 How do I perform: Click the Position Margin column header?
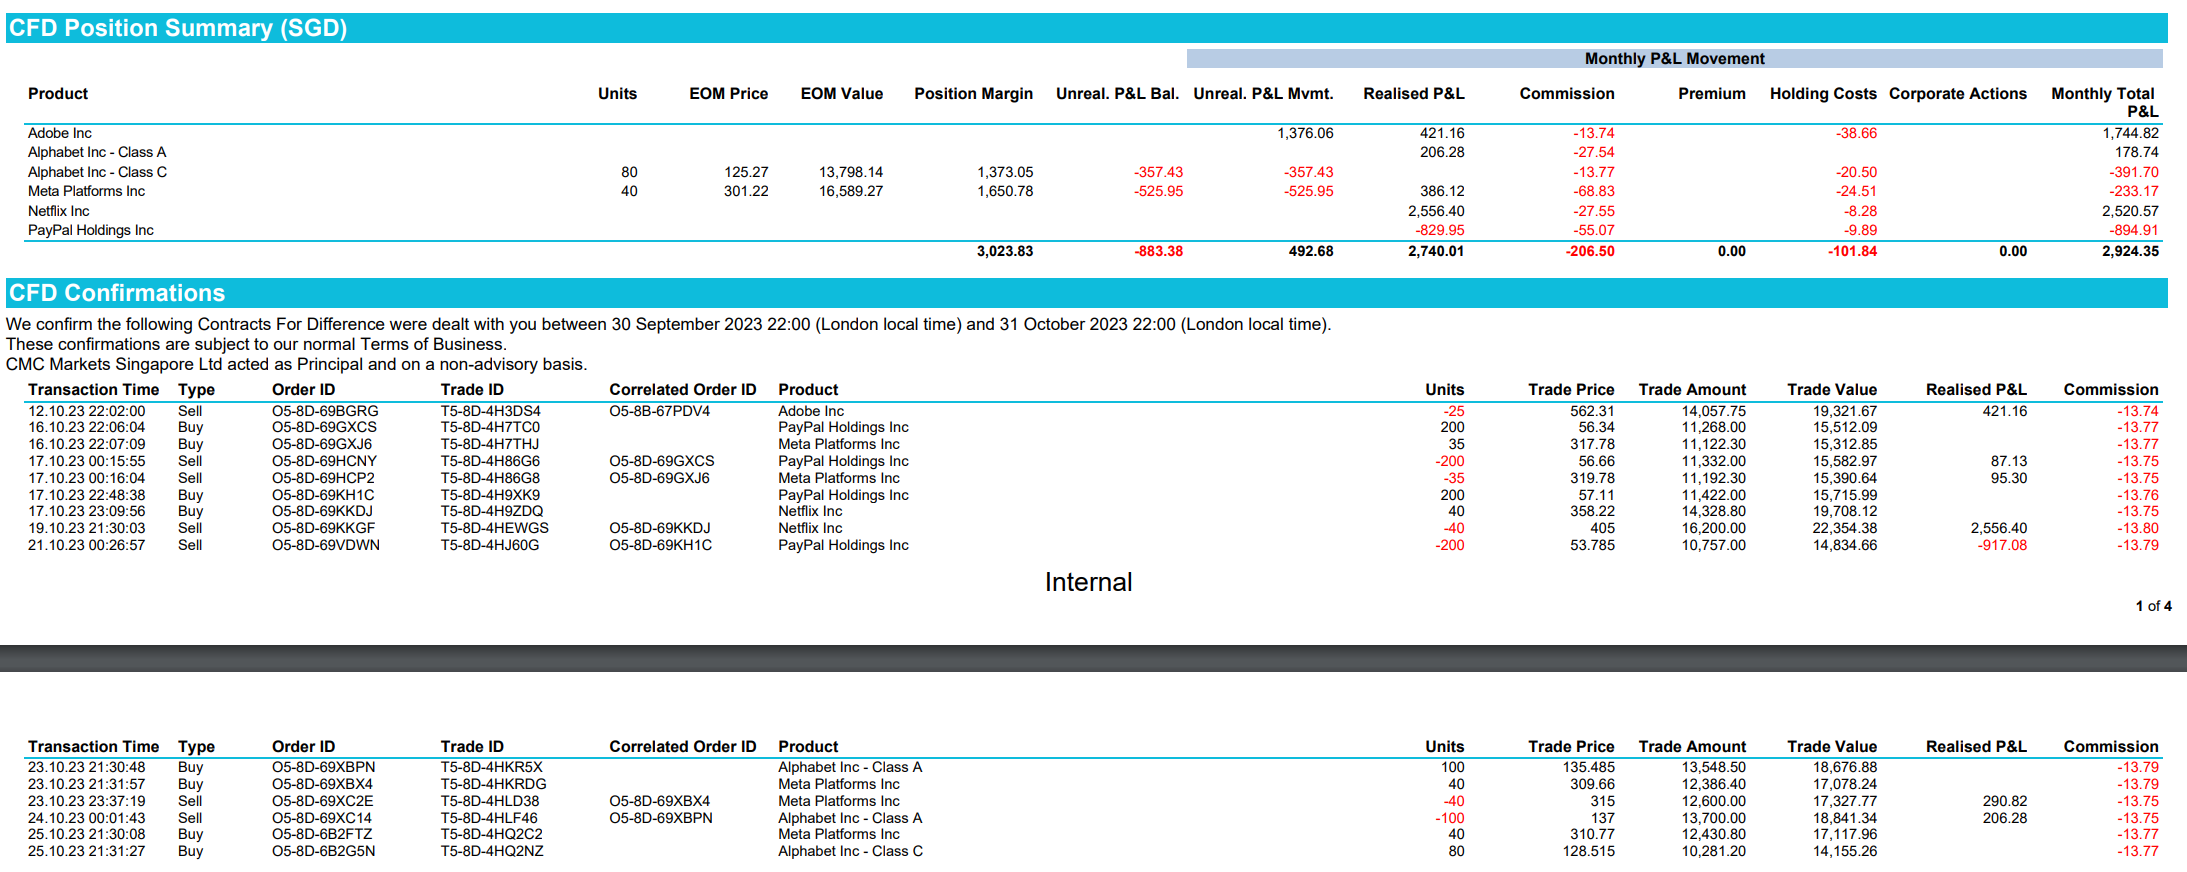tap(973, 94)
